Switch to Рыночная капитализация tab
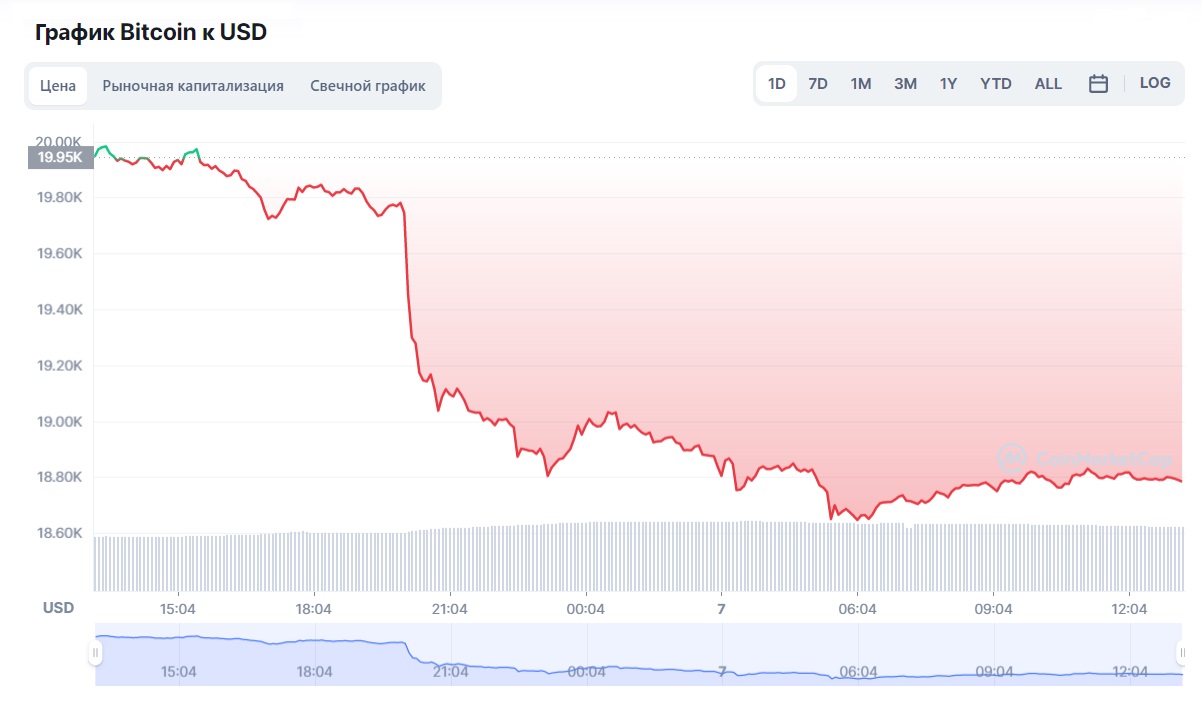Screen dimensions: 1202x701 click(x=193, y=86)
